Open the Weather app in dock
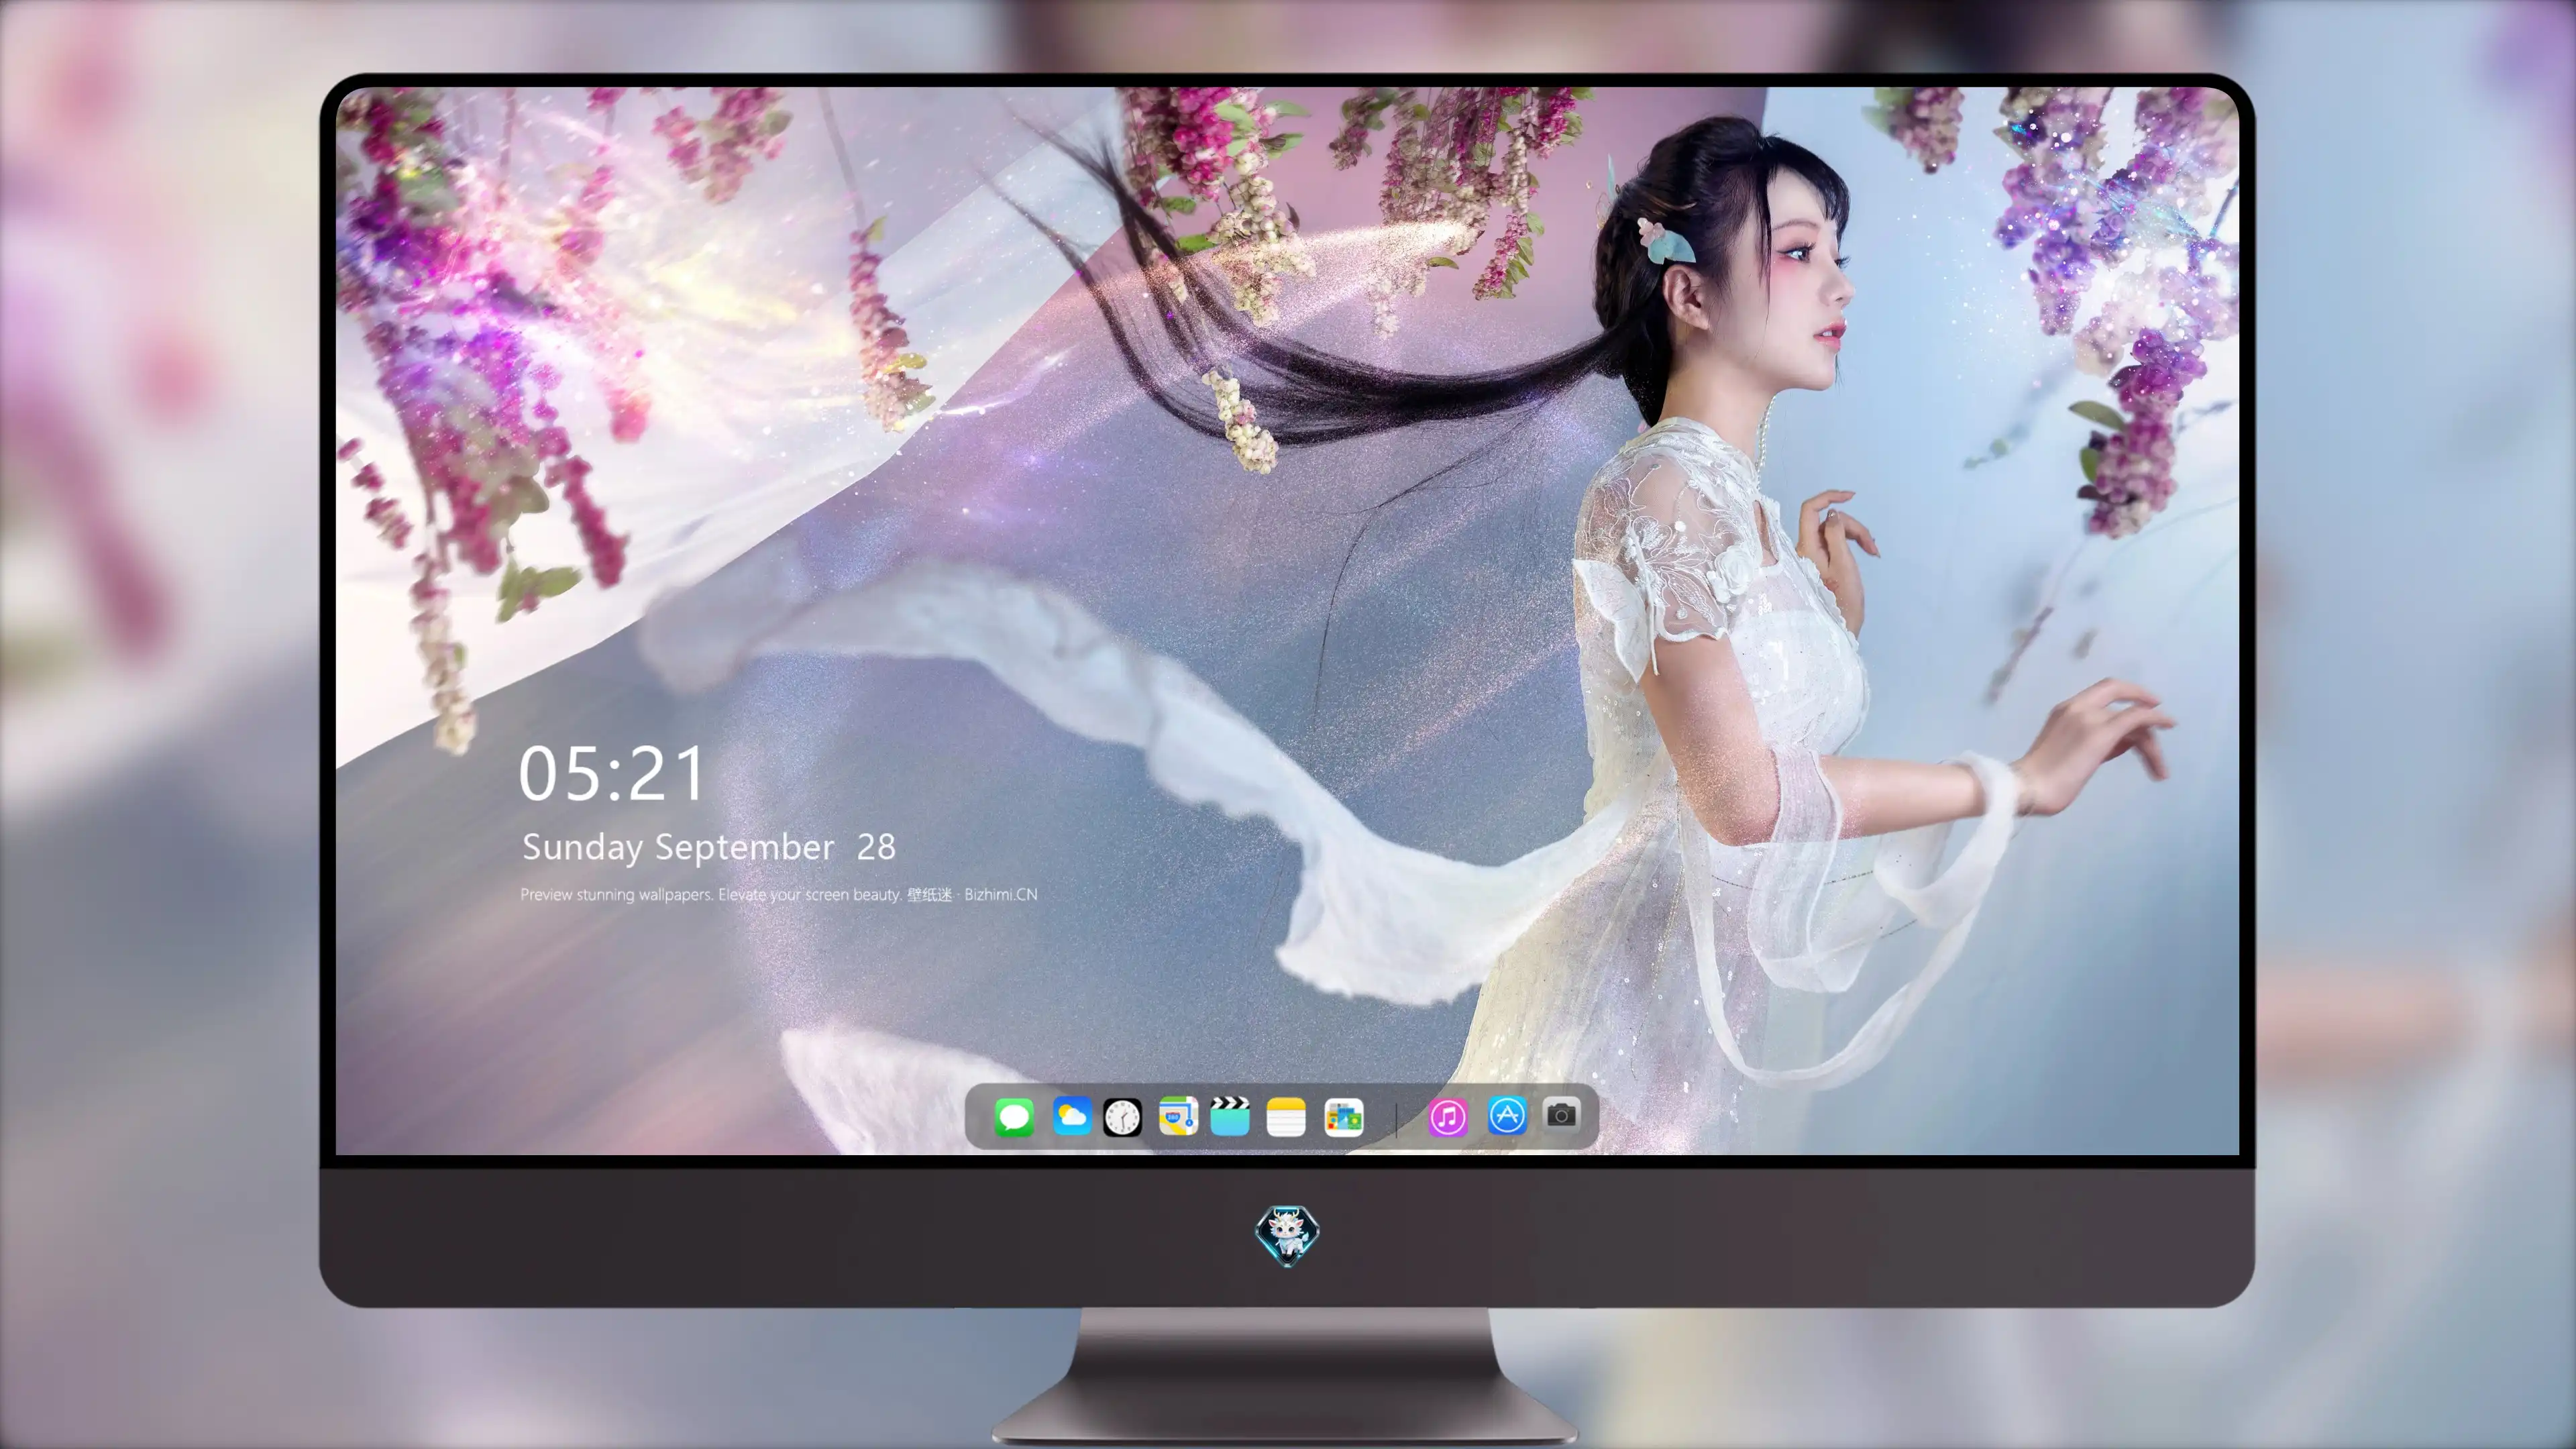 (x=1071, y=1116)
